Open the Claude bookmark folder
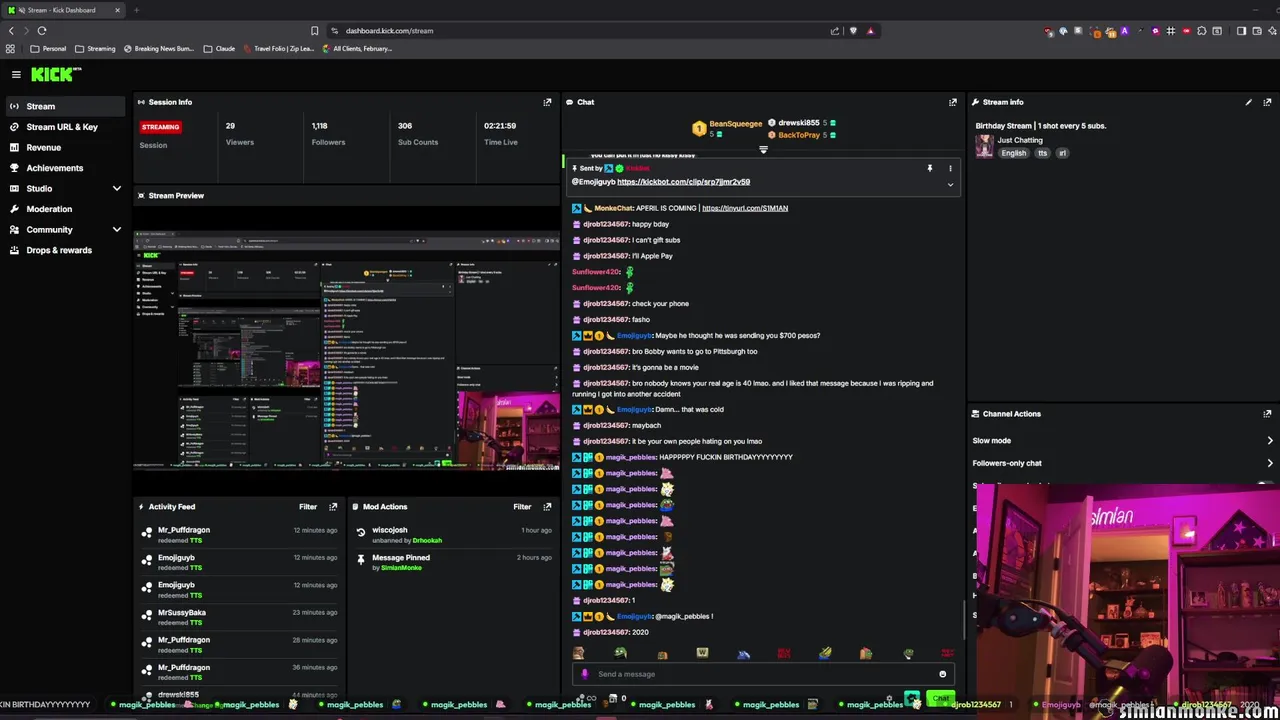This screenshot has height=720, width=1280. (x=219, y=48)
